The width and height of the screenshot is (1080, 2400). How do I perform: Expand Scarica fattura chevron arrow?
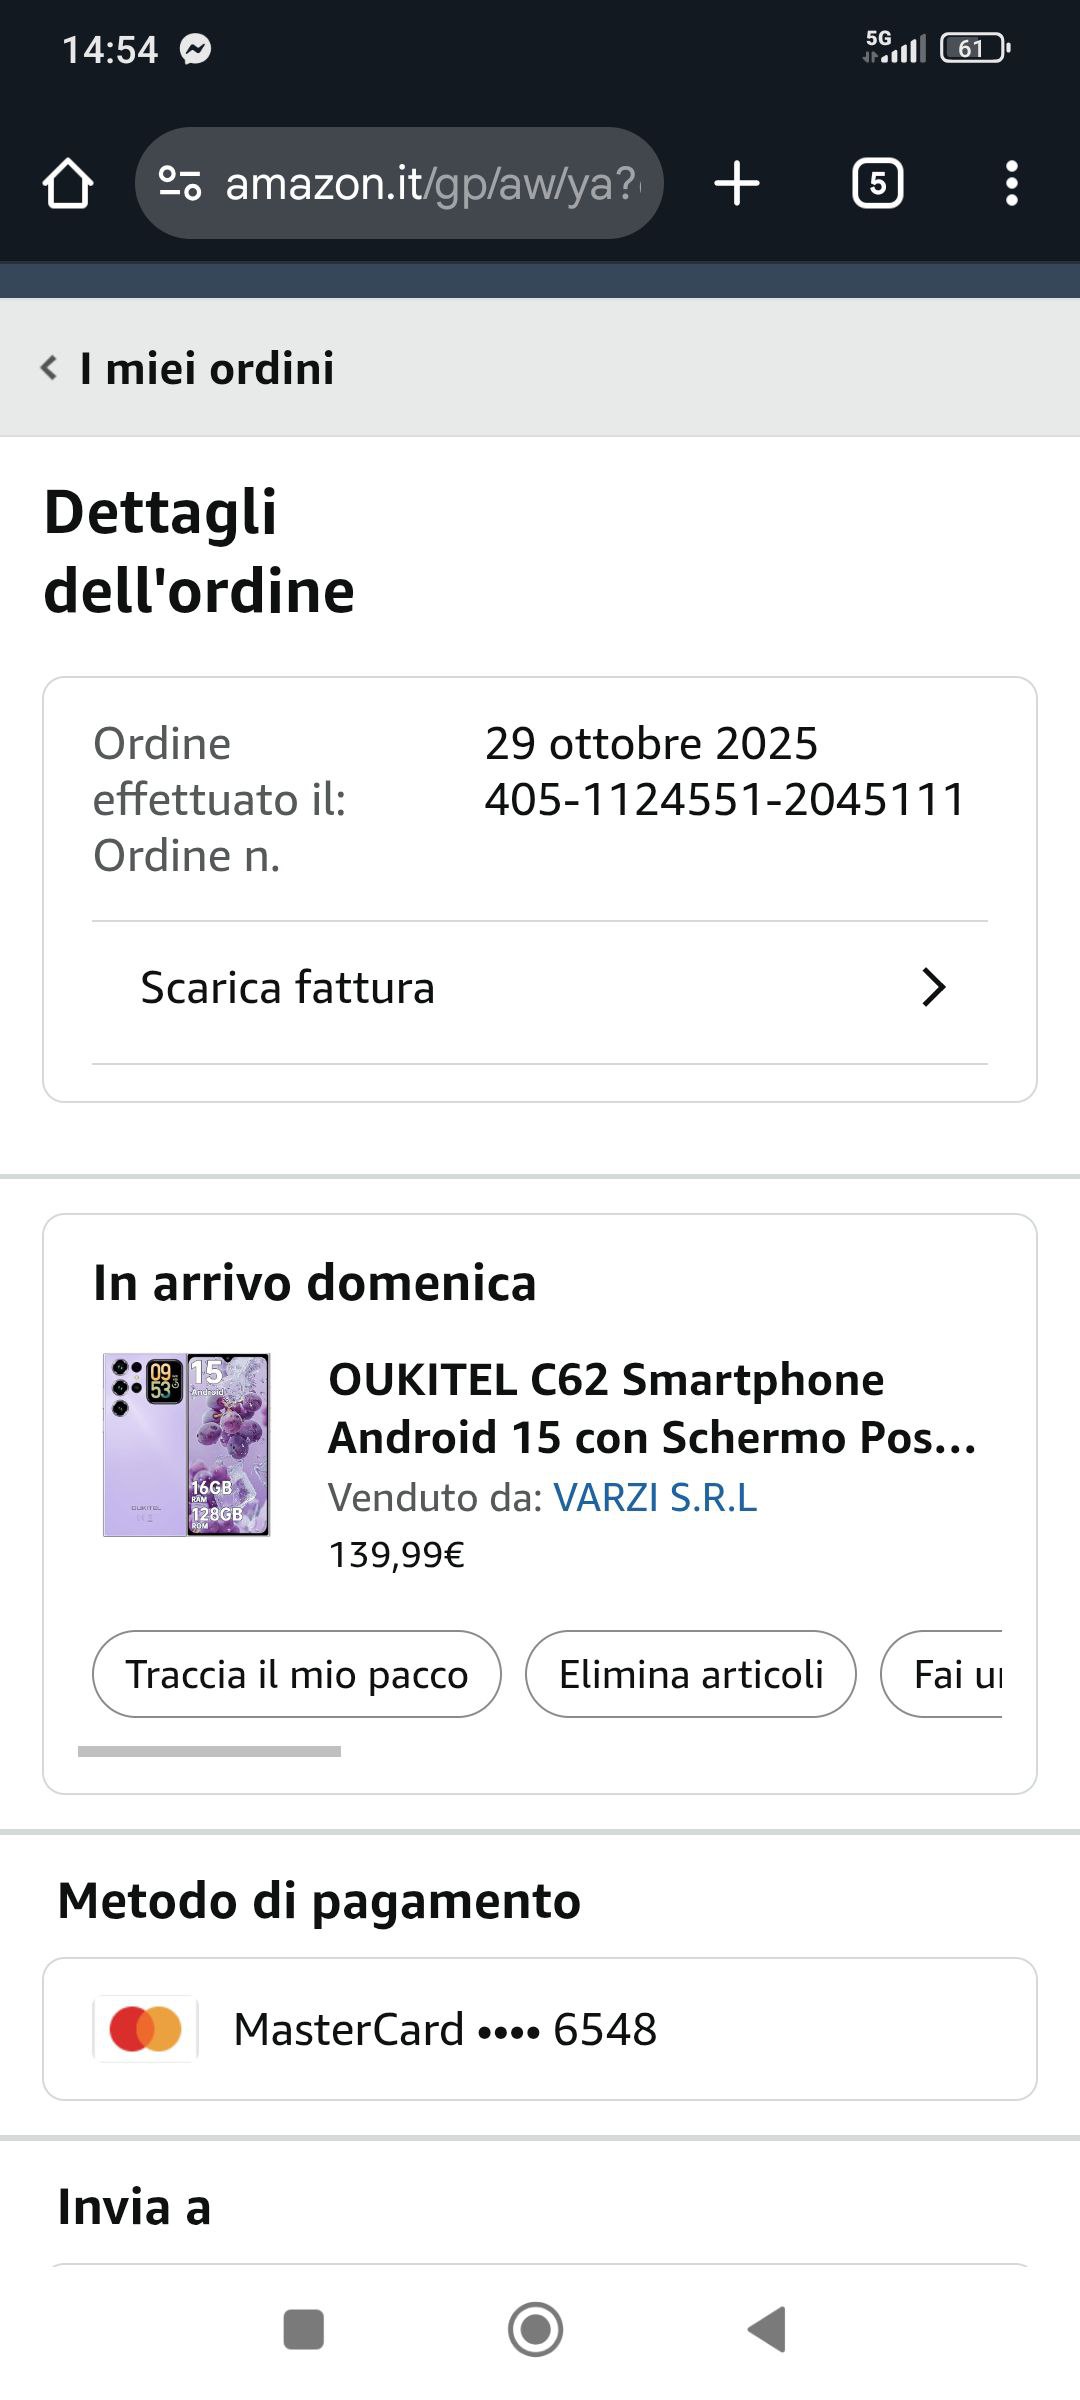tap(933, 987)
